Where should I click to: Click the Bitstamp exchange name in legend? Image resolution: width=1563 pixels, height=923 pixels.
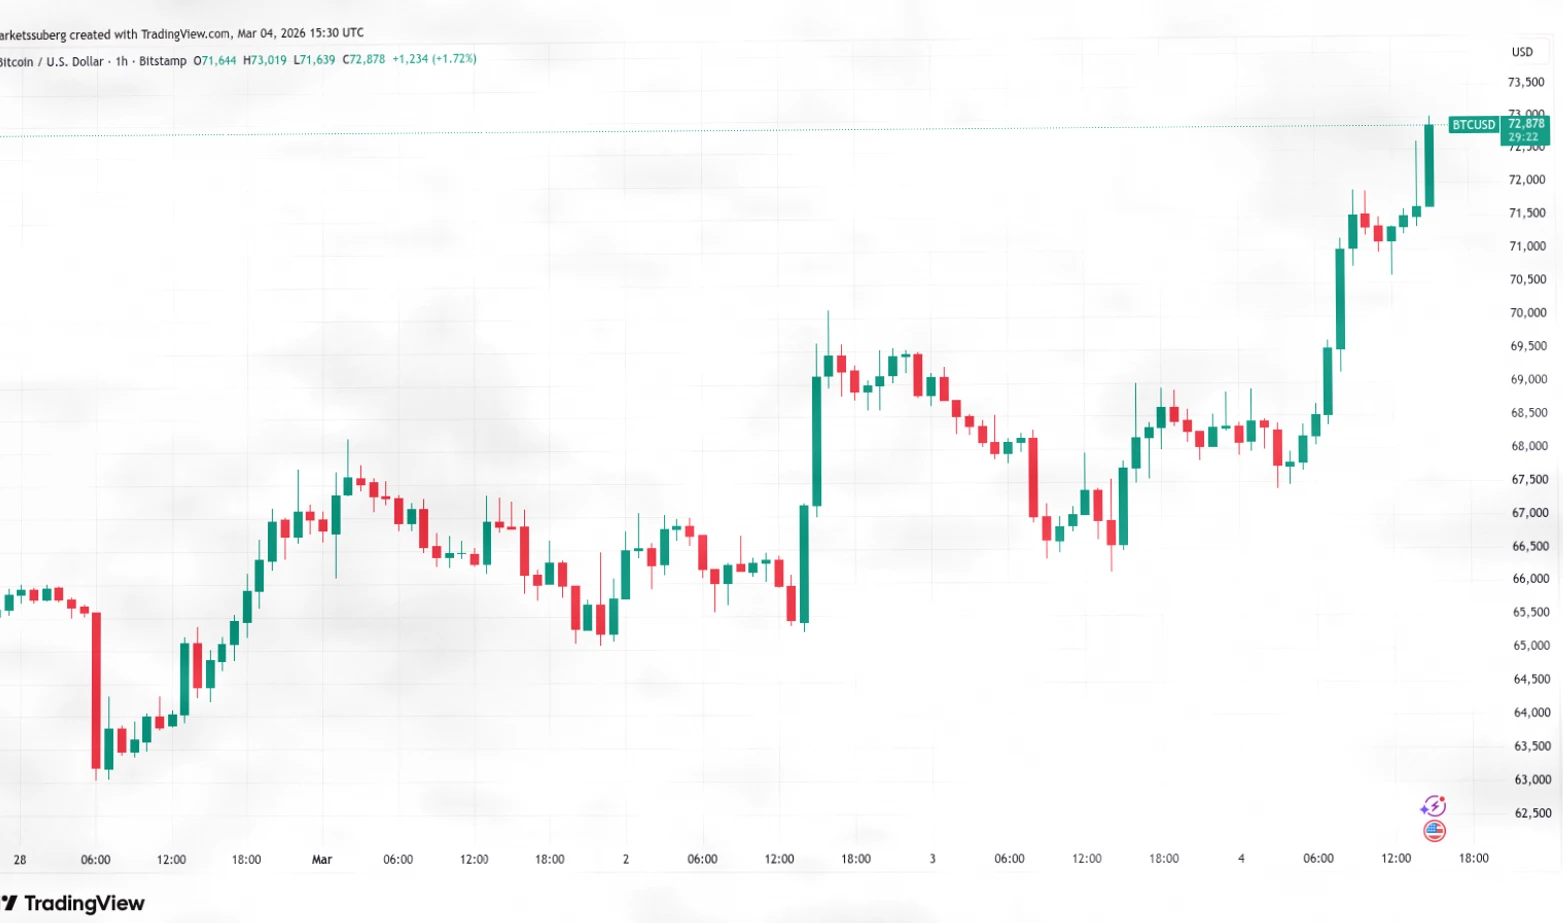click(162, 61)
